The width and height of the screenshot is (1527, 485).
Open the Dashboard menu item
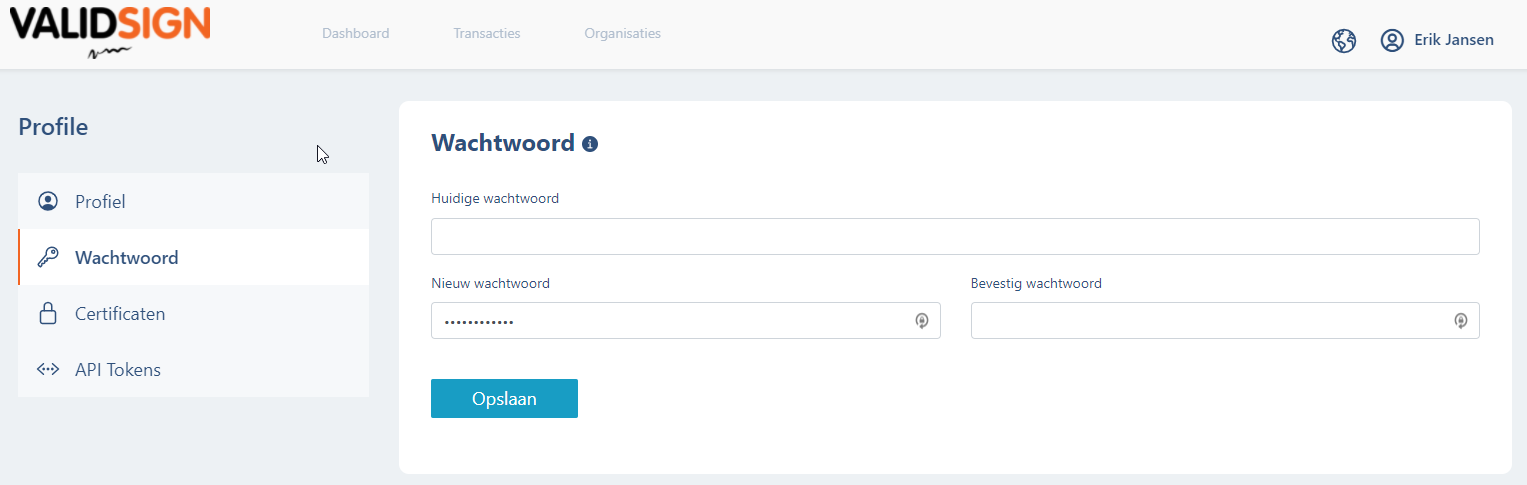coord(356,33)
